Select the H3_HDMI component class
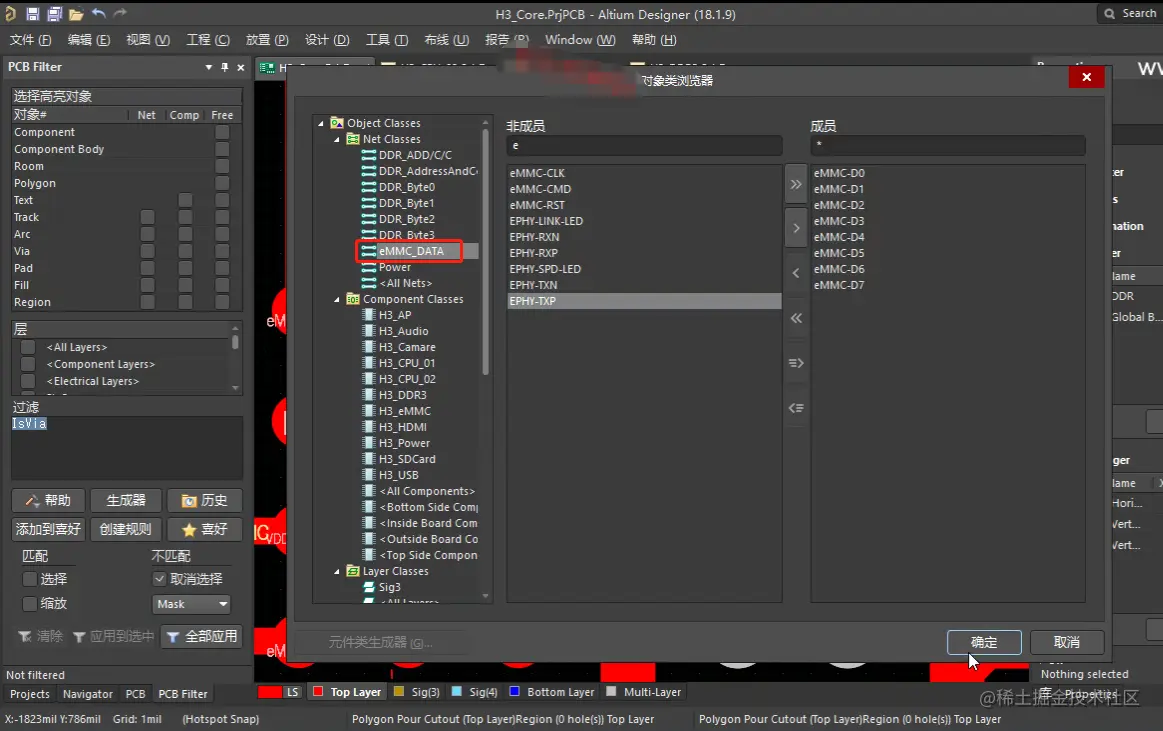Image resolution: width=1163 pixels, height=731 pixels. click(403, 427)
